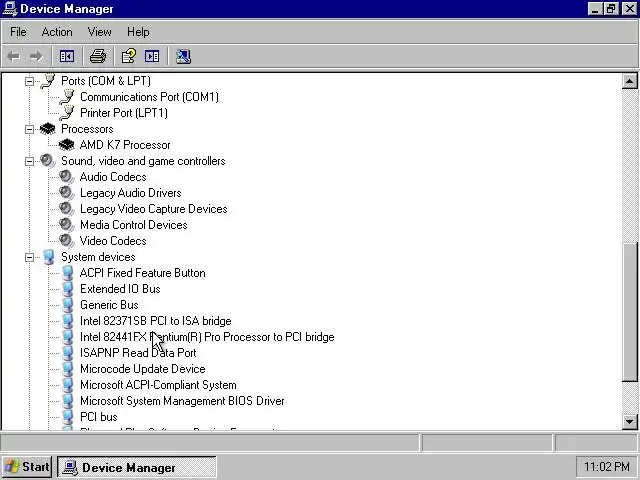The height and width of the screenshot is (480, 640).
Task: Click the Forward arrow toolbar button
Action: point(36,56)
